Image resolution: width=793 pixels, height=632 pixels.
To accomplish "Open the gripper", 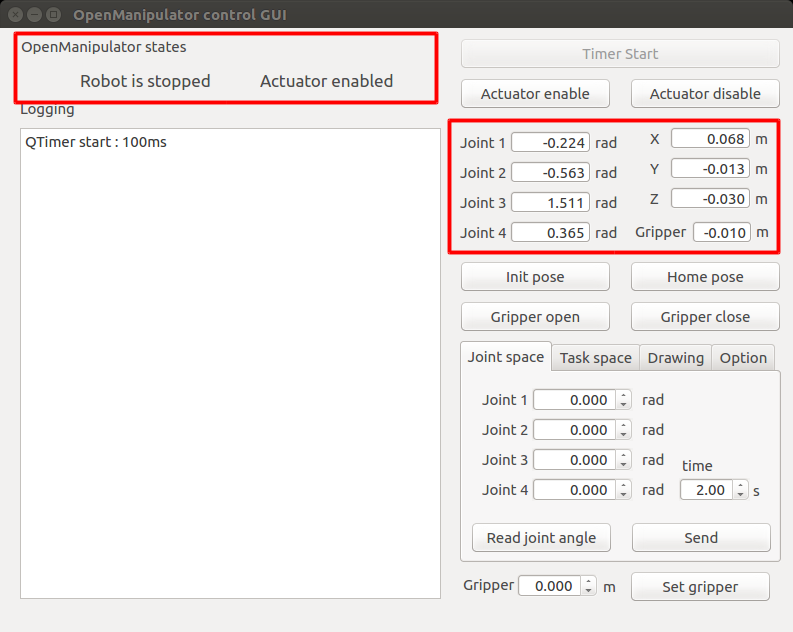I will (x=535, y=317).
